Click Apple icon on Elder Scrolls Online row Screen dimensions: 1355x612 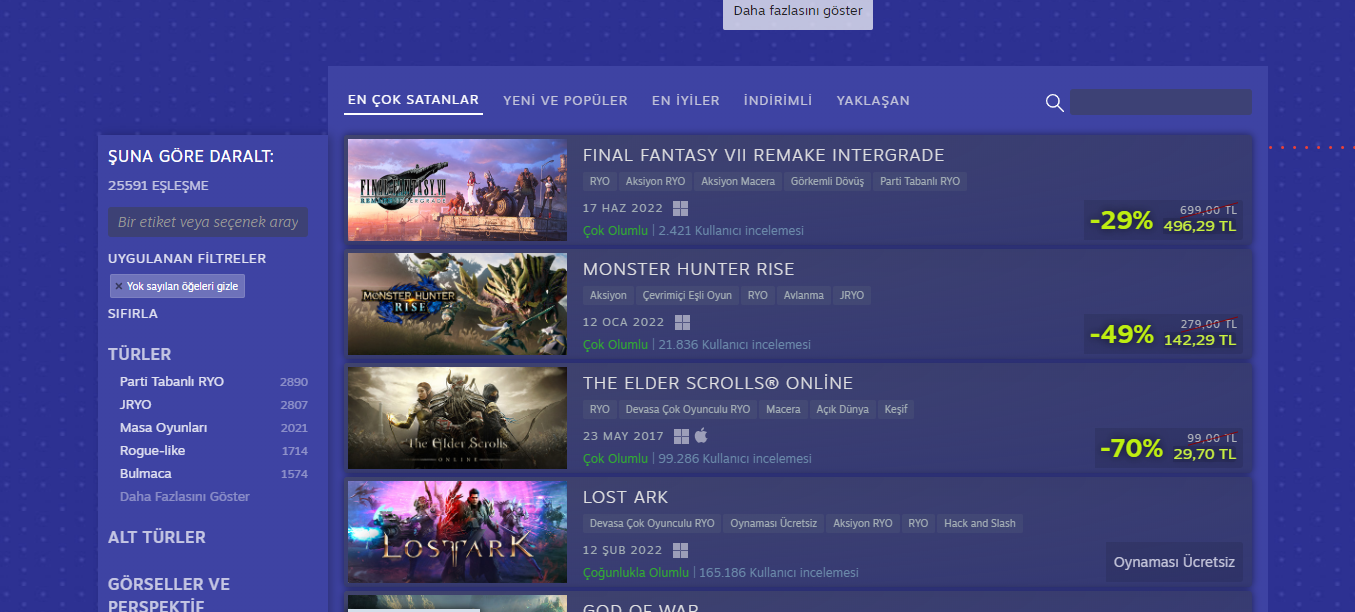pos(701,436)
